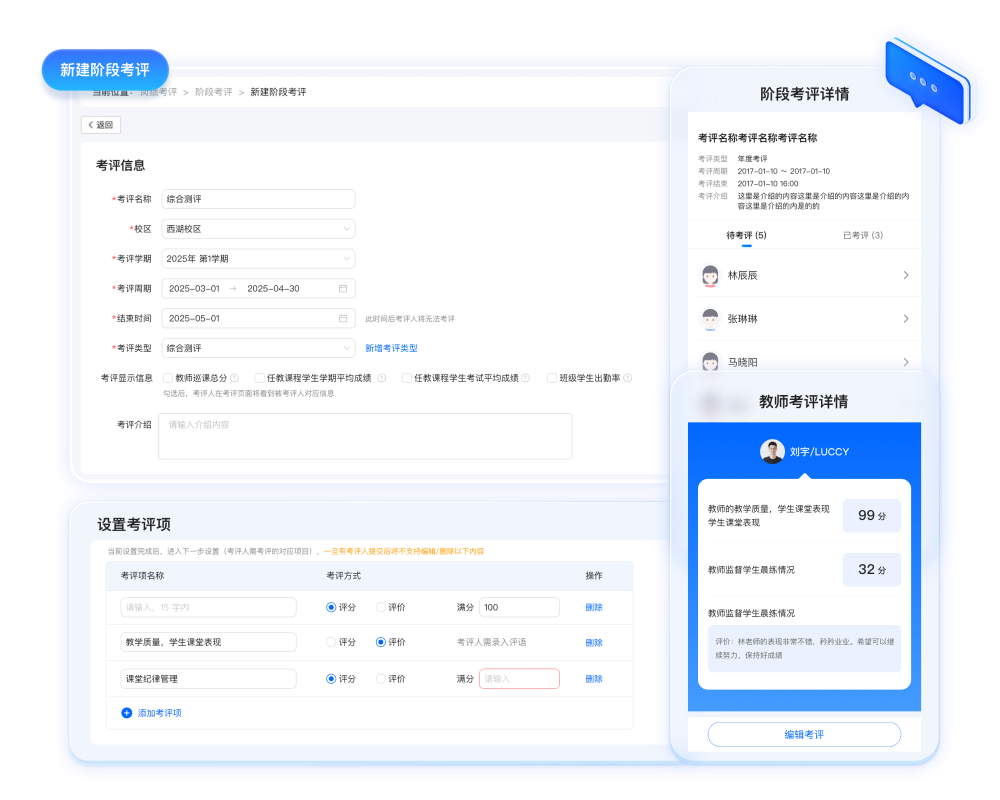The height and width of the screenshot is (800, 1000).
Task: Click the 考评介绍 text area
Action: click(x=365, y=436)
